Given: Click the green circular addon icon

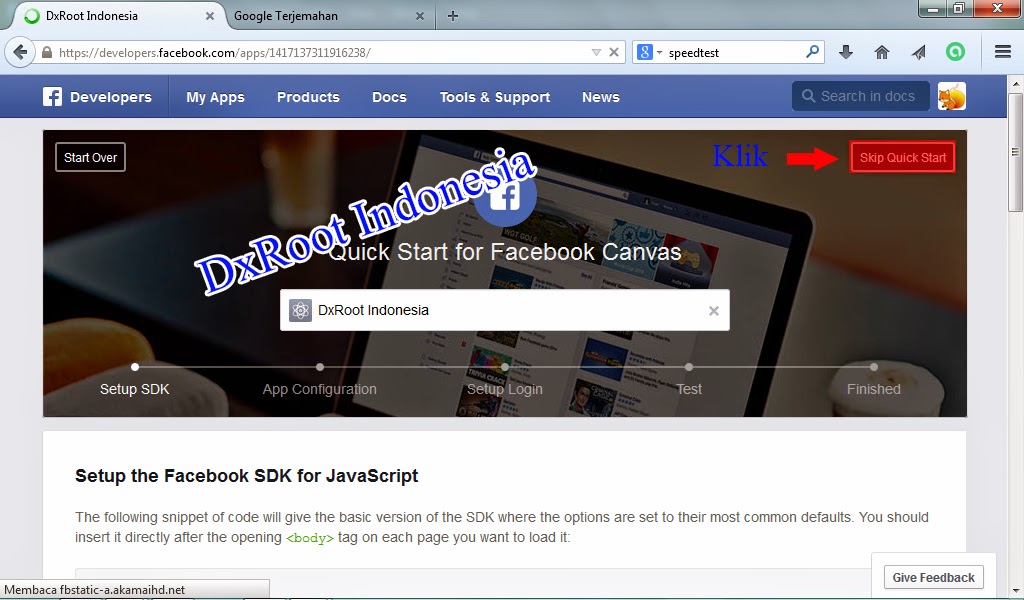Looking at the screenshot, I should [955, 52].
